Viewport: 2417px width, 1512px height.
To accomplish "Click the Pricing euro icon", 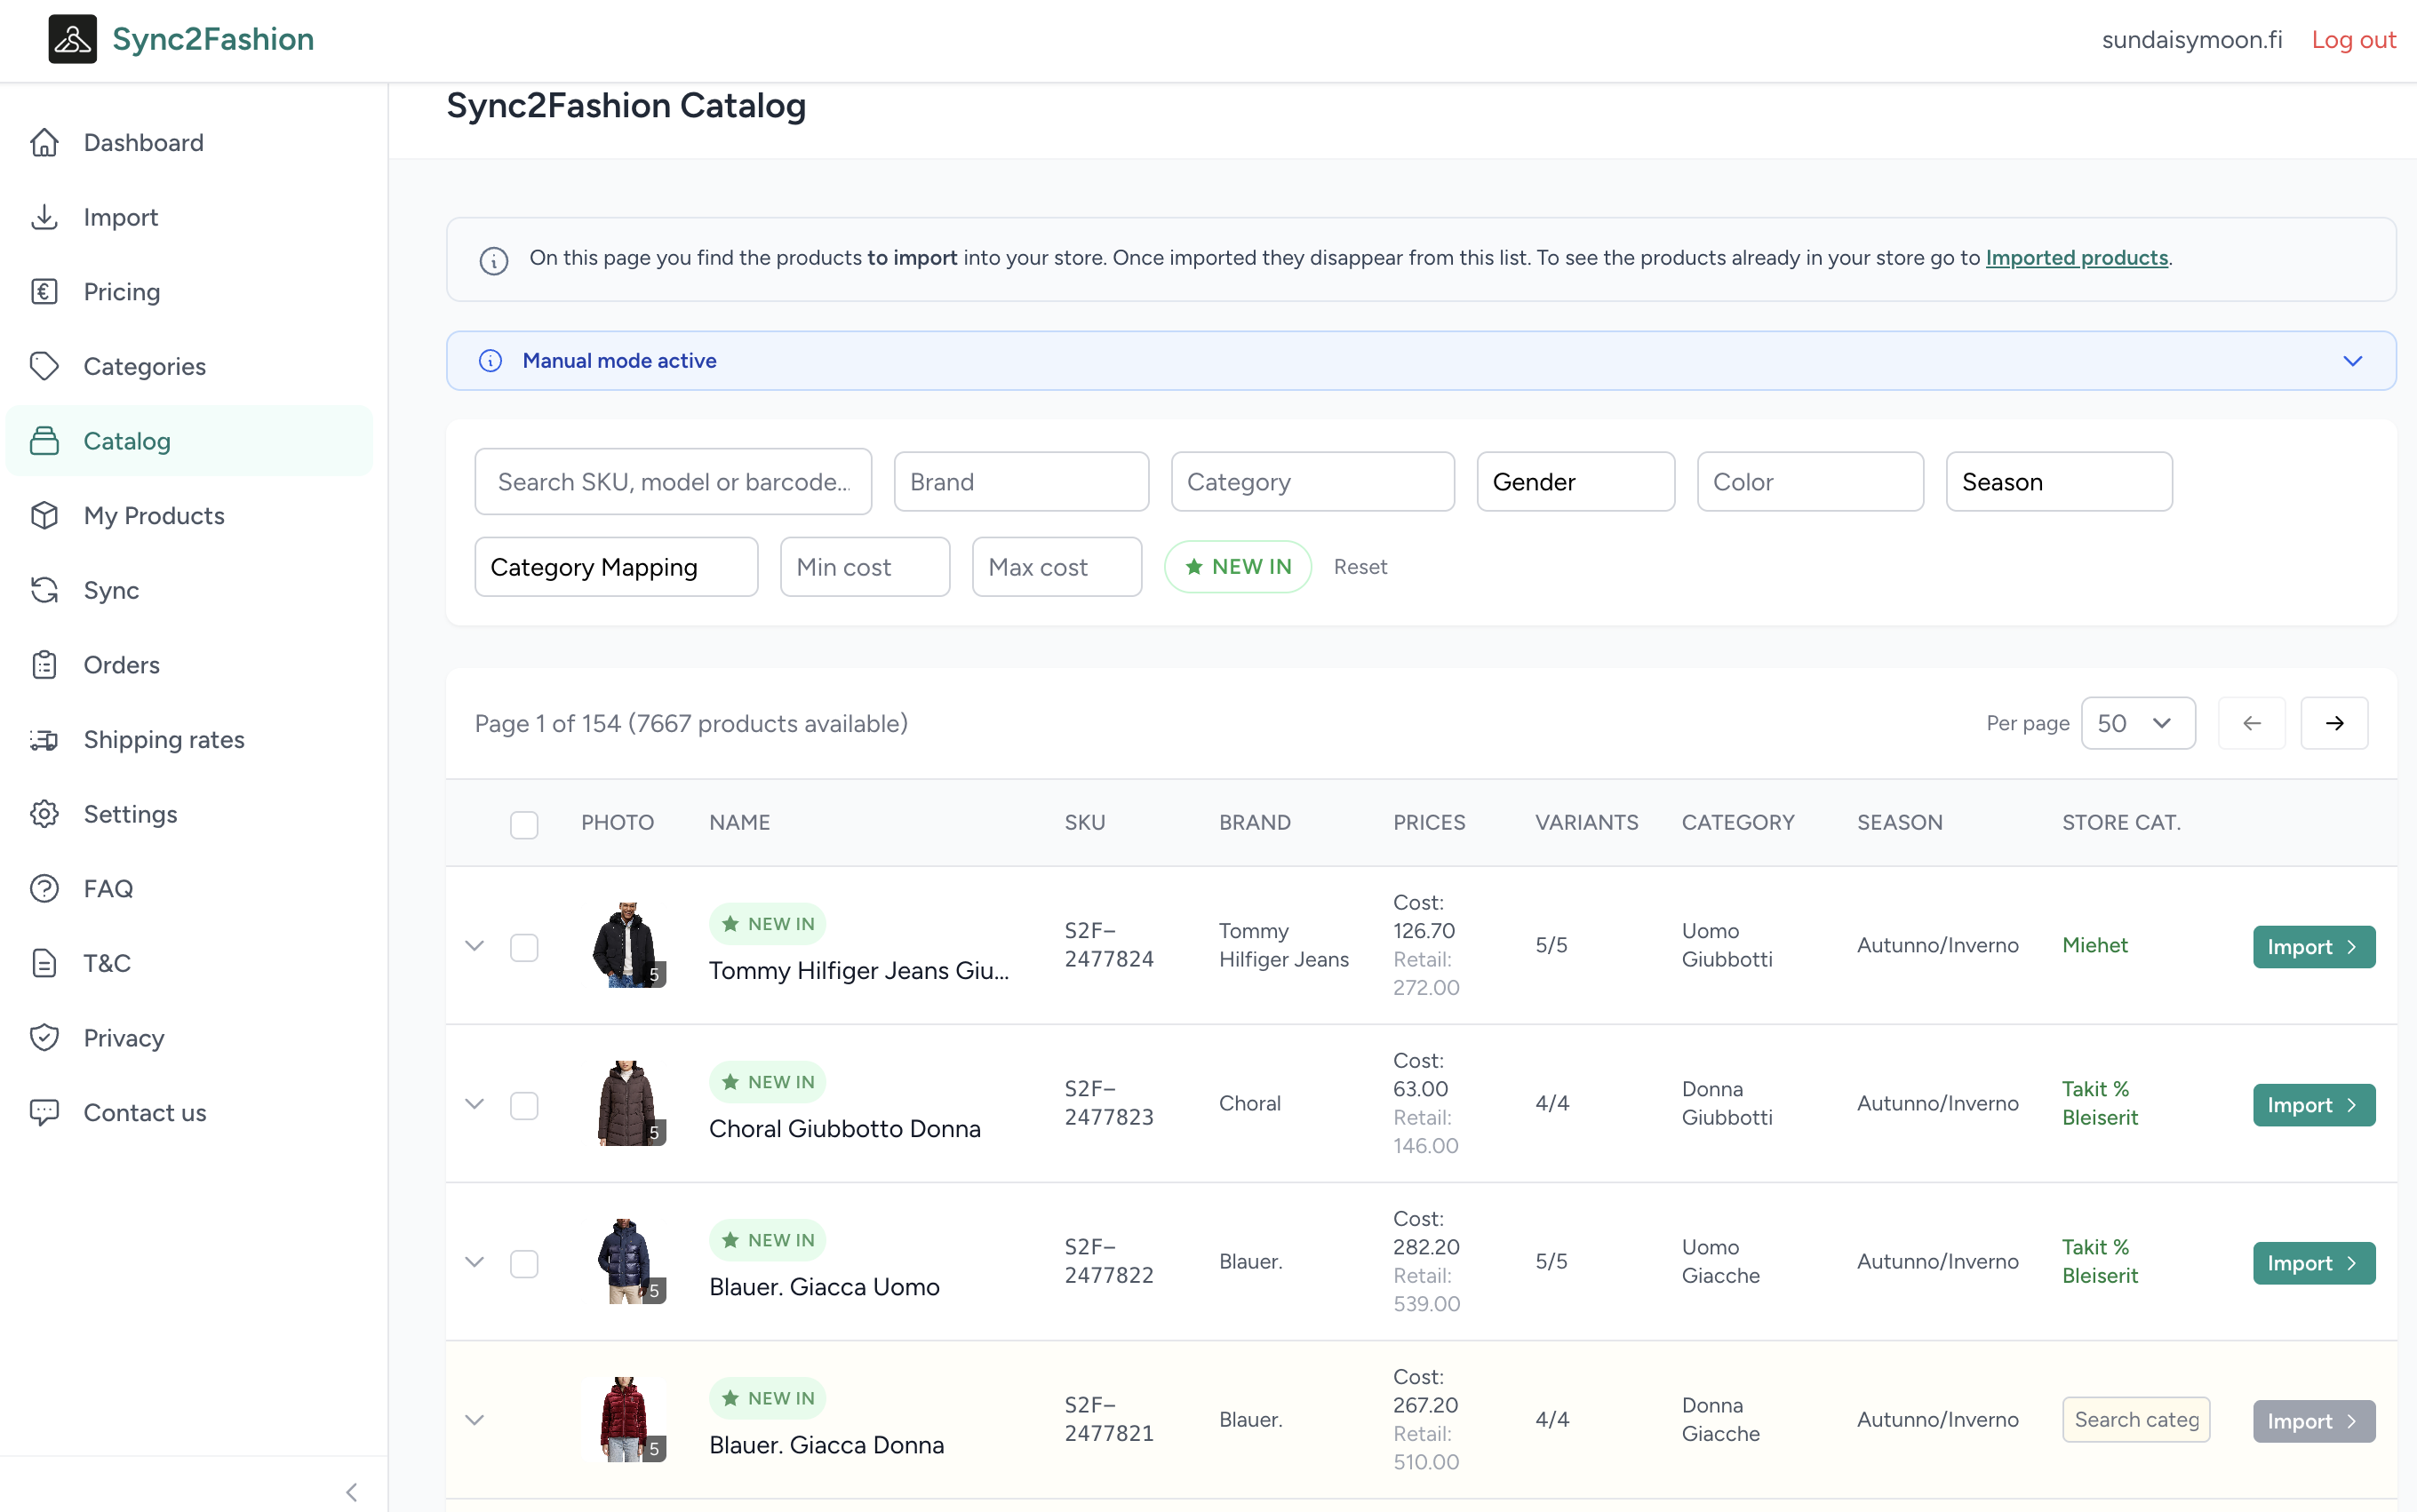I will (44, 292).
